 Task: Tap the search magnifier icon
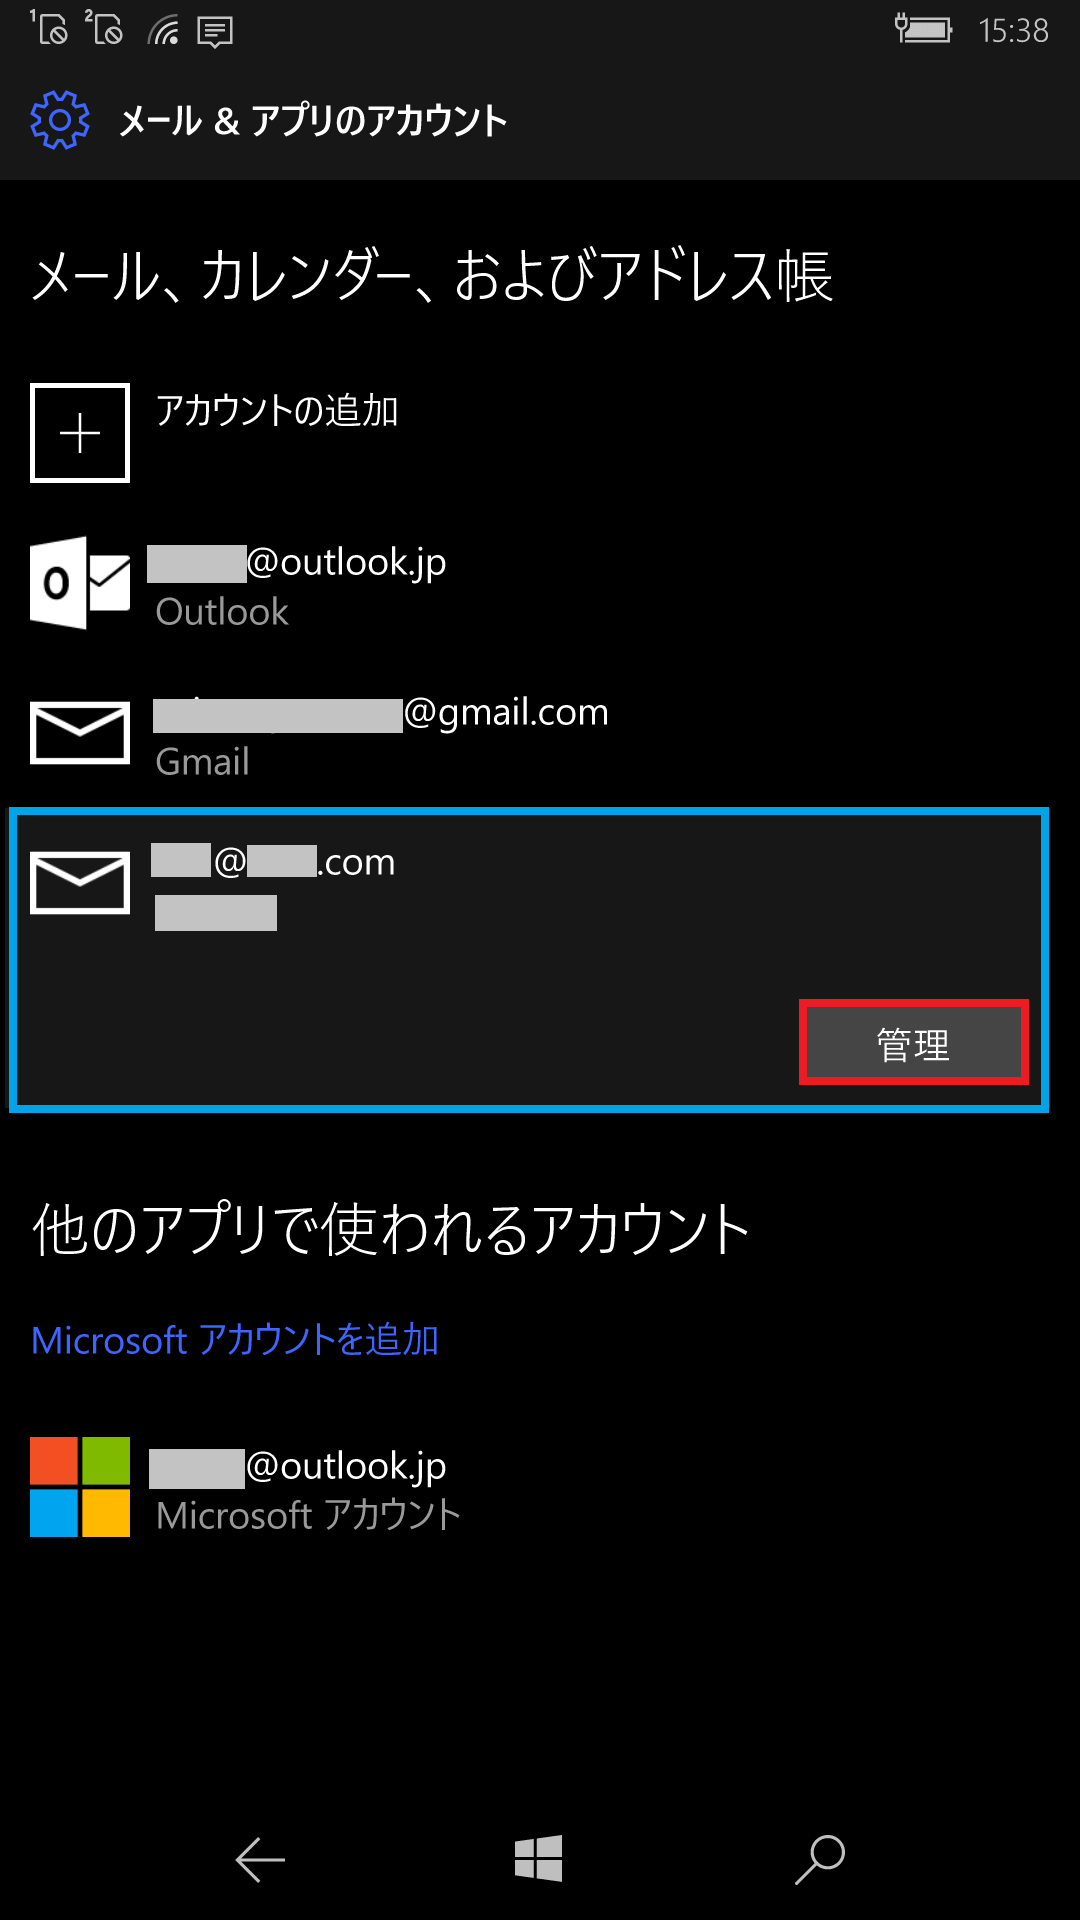(x=820, y=1860)
